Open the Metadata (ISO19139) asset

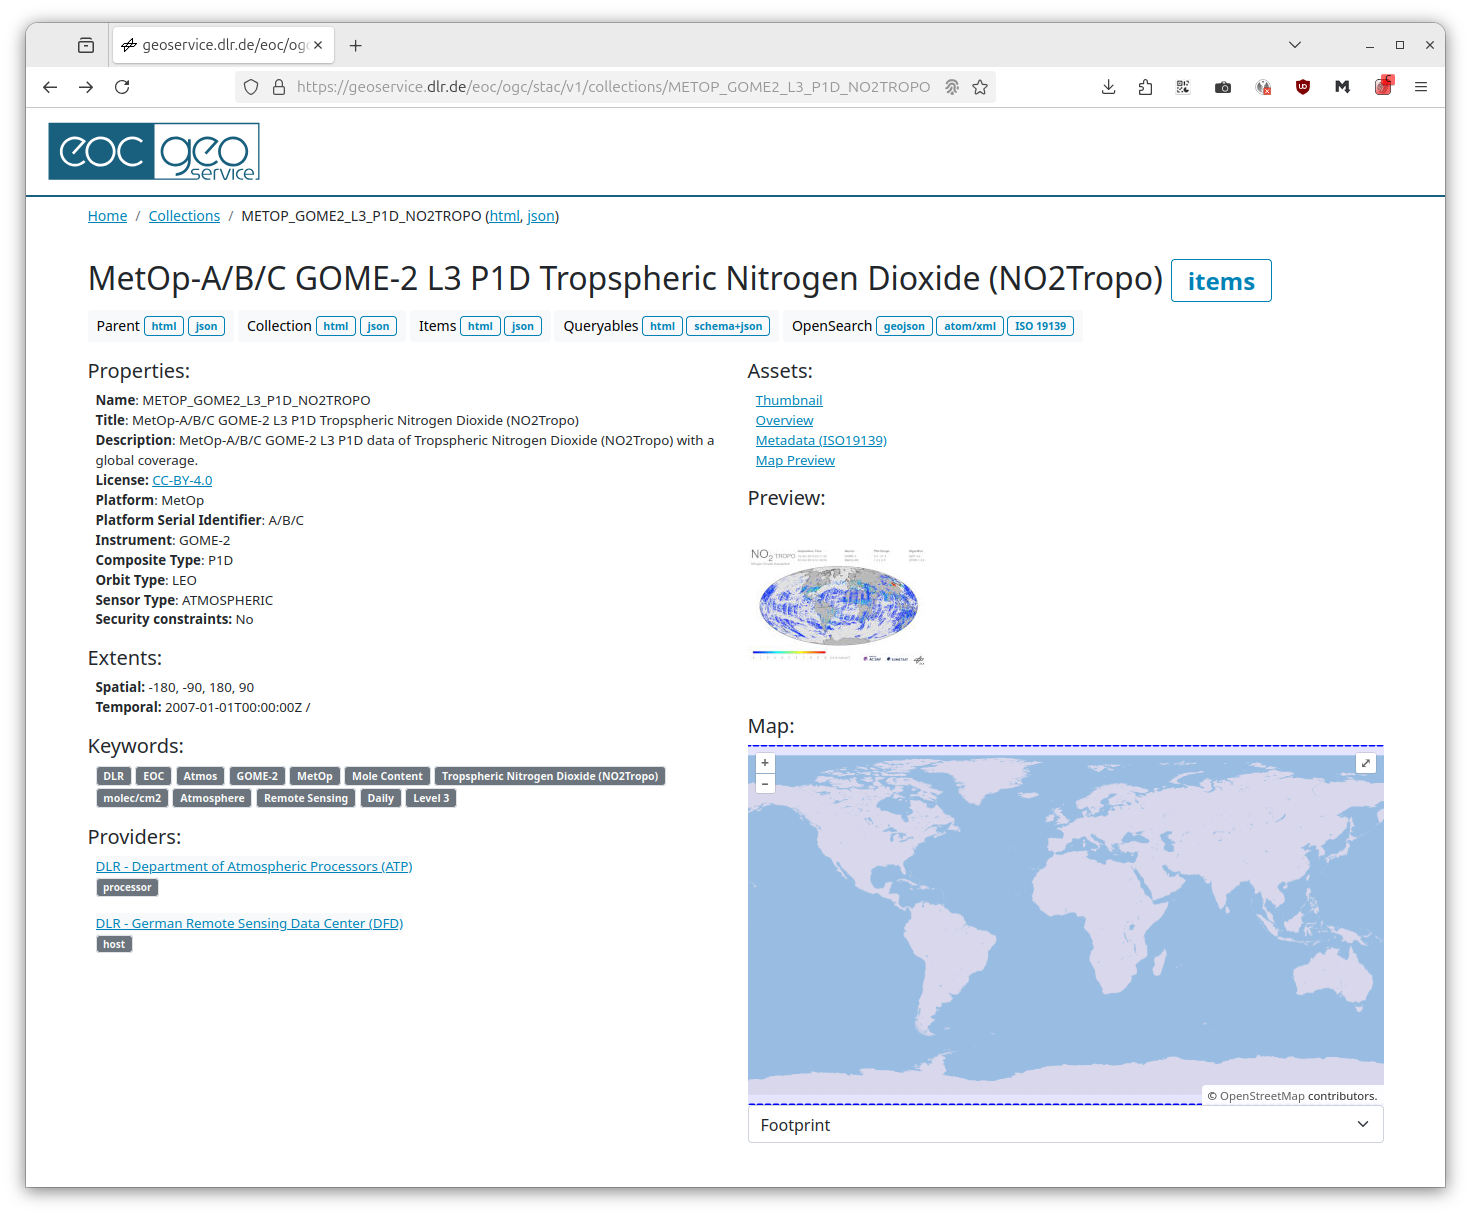point(821,440)
